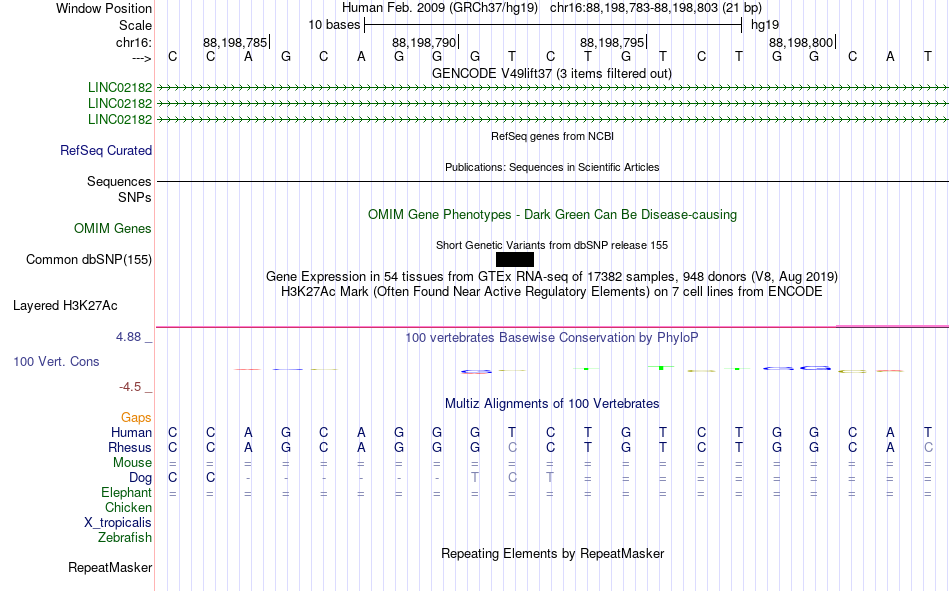Click the black dbSNP variant block
This screenshot has height=591, width=950.
tap(514, 259)
